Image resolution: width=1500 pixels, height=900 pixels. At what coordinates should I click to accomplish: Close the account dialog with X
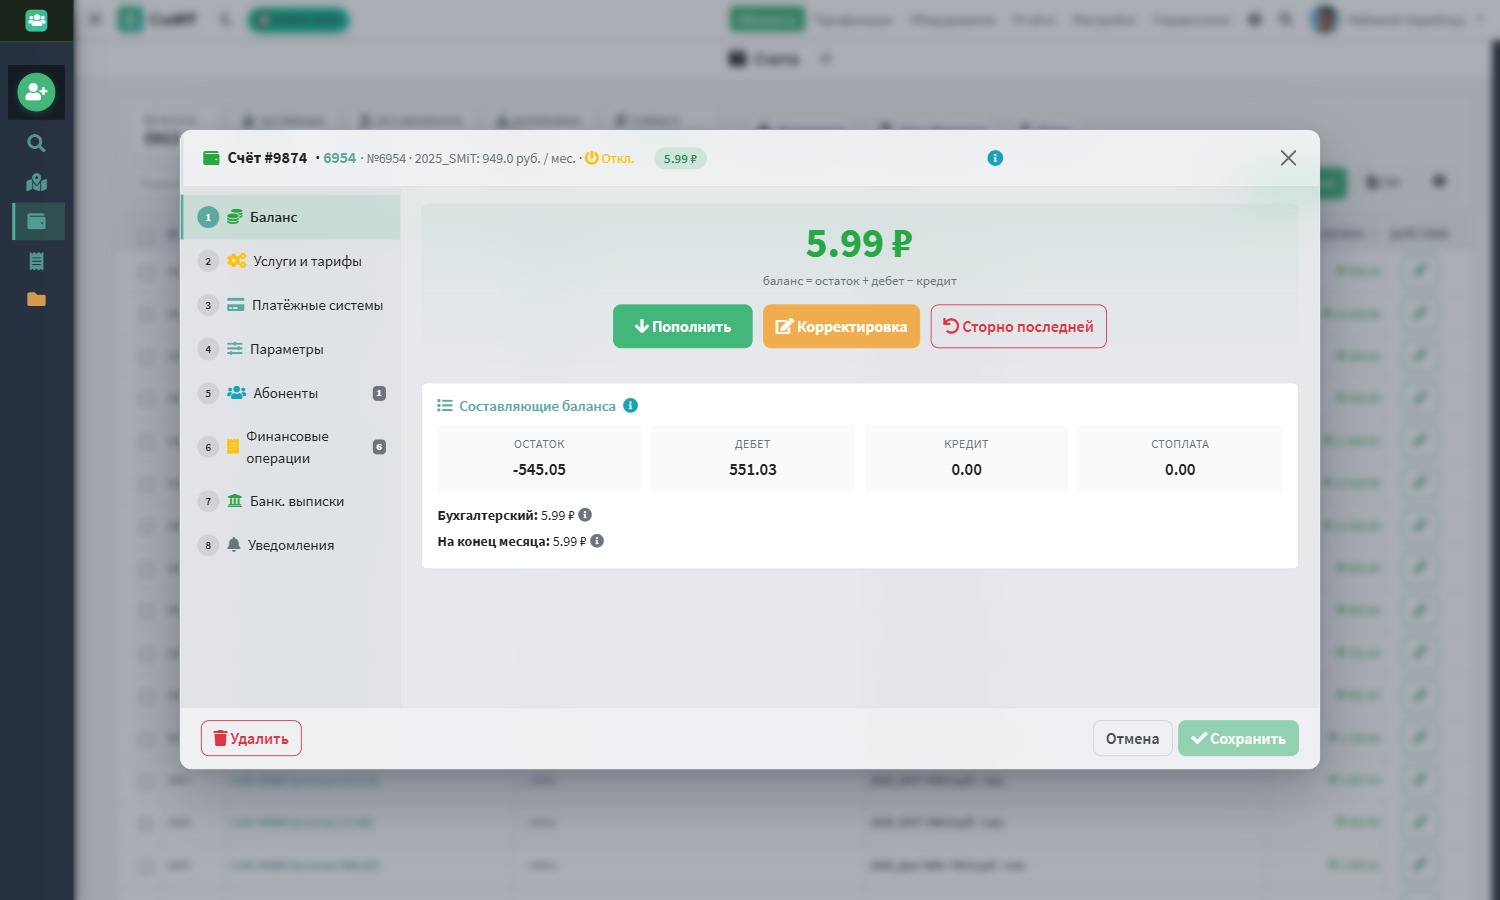click(1288, 158)
